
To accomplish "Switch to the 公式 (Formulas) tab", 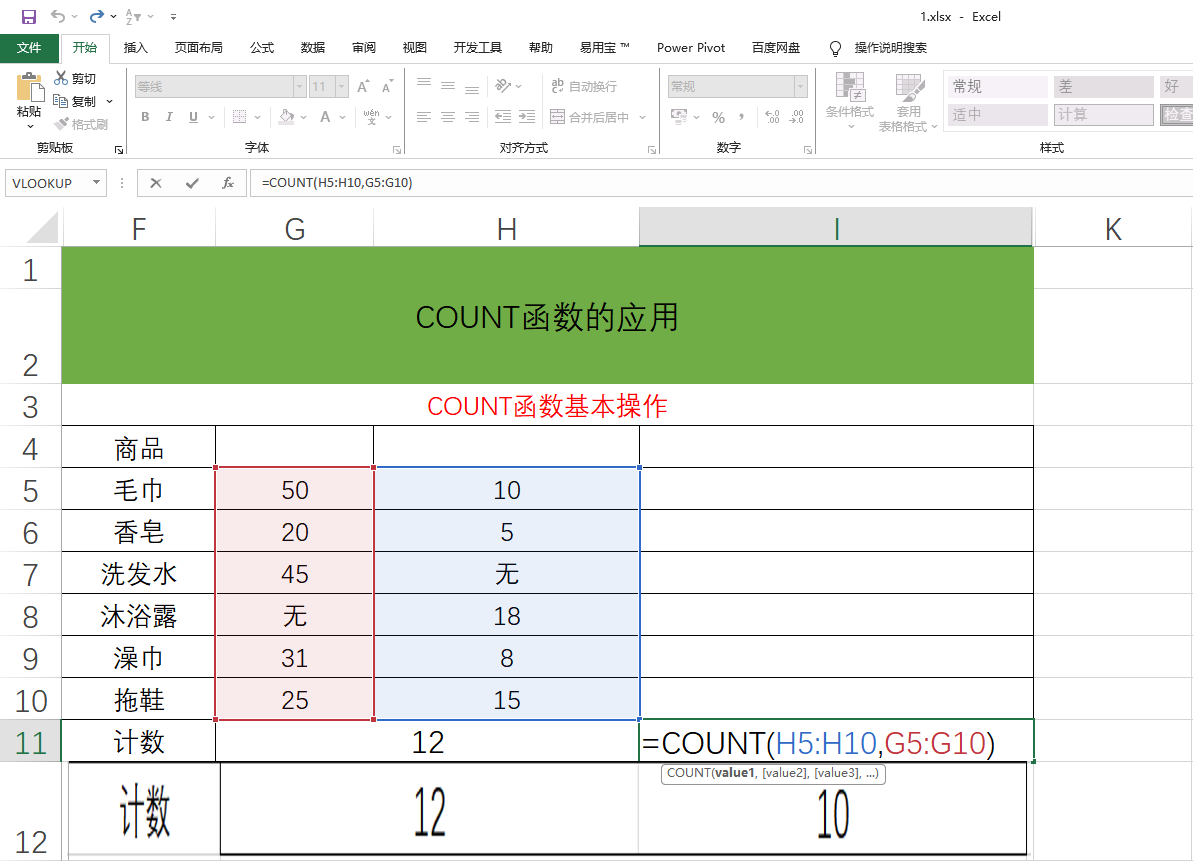I will (x=262, y=48).
